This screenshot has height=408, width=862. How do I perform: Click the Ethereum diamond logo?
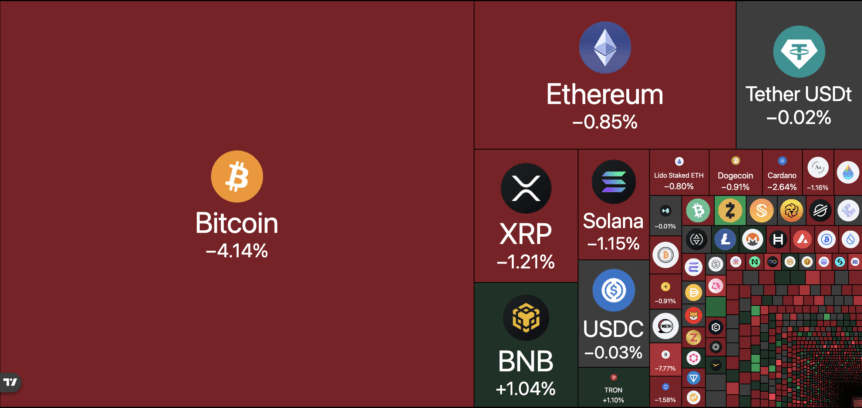point(604,47)
